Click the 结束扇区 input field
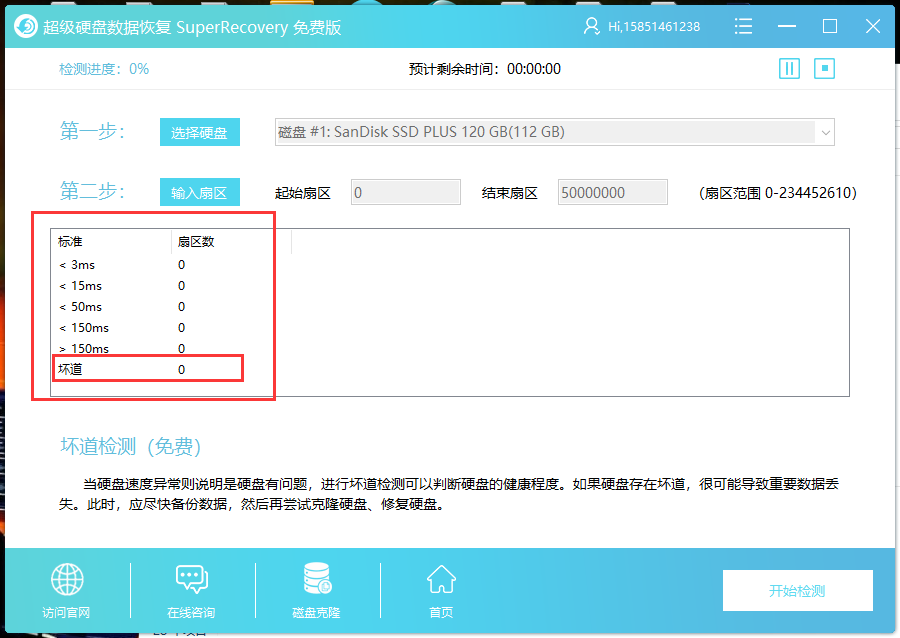900x638 pixels. (612, 192)
